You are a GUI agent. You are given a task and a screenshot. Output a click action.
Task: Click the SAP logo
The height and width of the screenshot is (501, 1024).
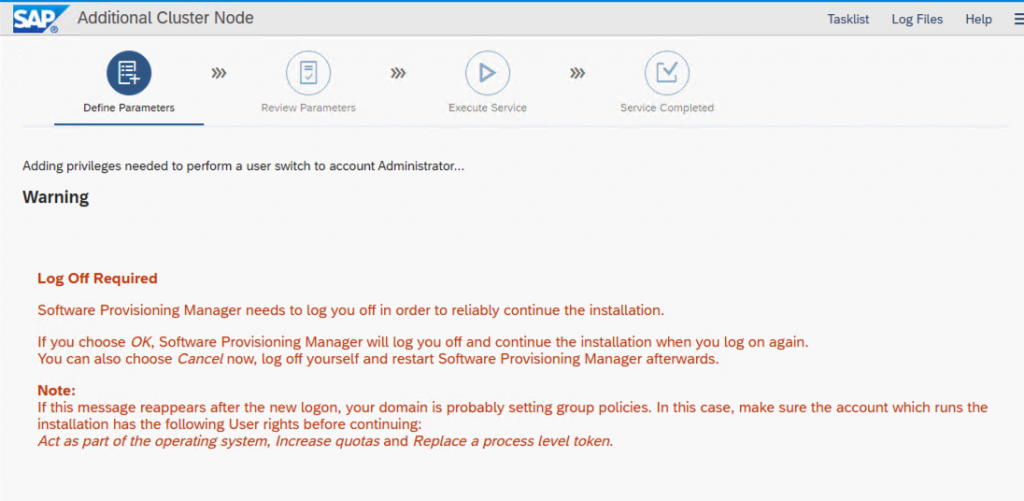click(x=40, y=19)
